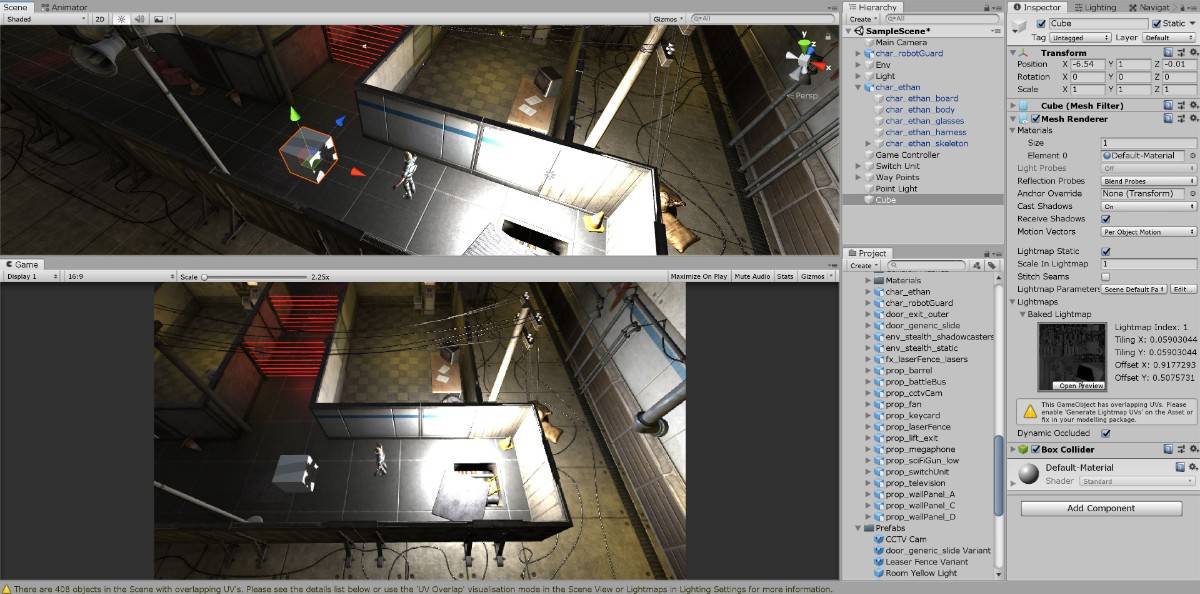Open Cube (Mesh Filter) help icon
Viewport: 1200px width, 594px height.
click(1168, 105)
